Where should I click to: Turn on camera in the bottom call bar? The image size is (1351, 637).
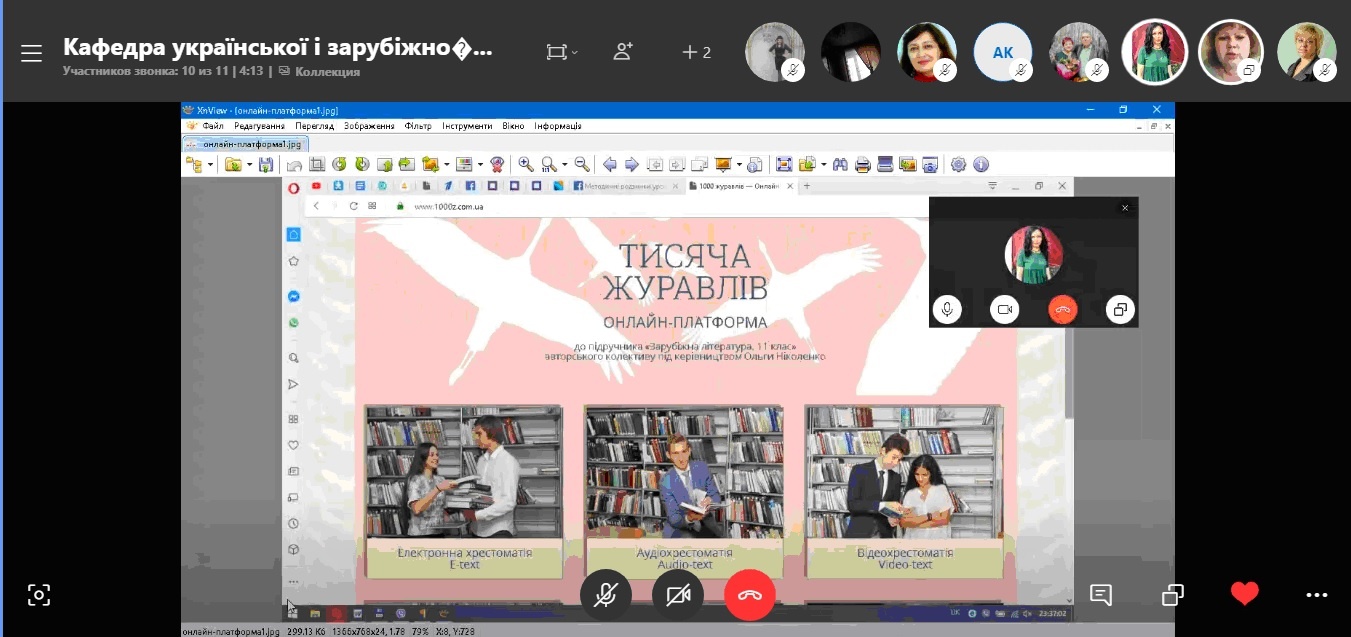click(x=677, y=595)
